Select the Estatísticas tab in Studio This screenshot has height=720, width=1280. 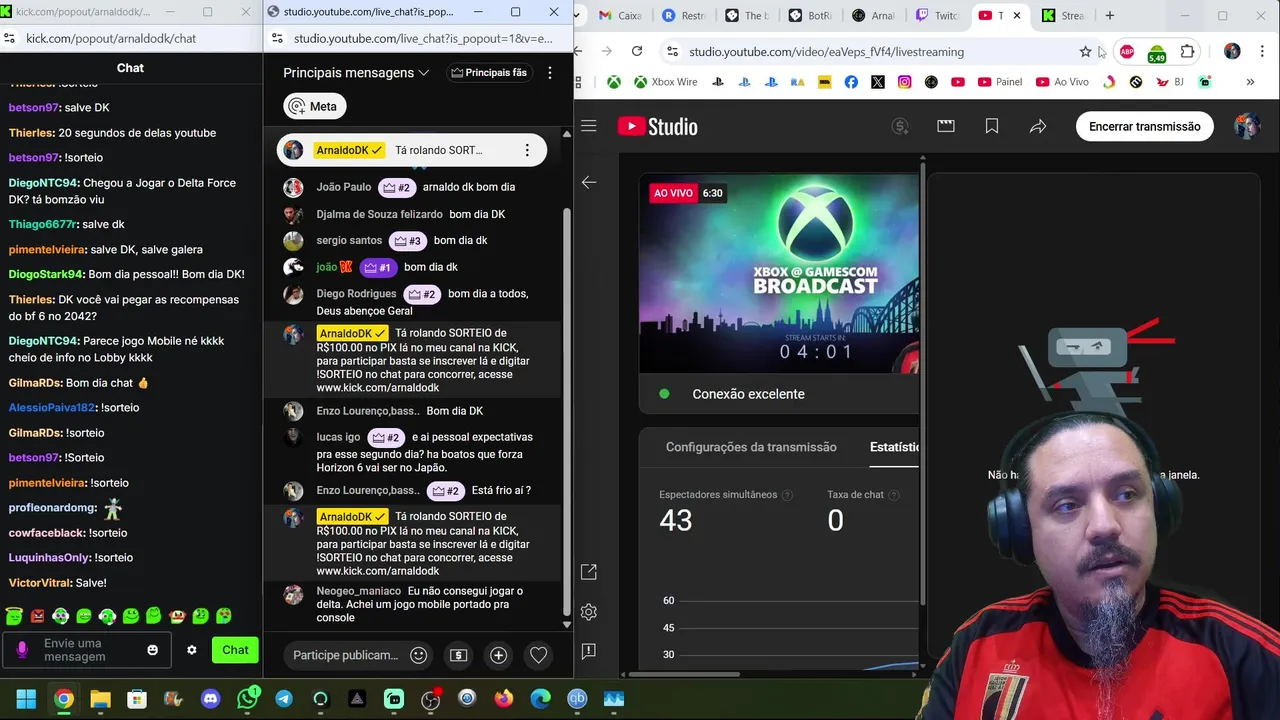pyautogui.click(x=894, y=447)
